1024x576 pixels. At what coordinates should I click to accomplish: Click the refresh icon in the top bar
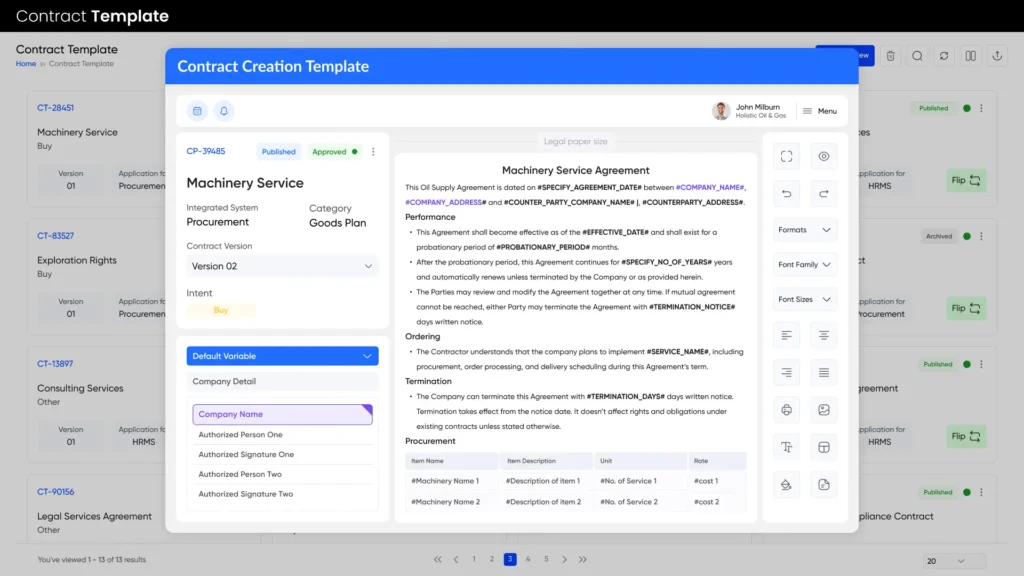(x=944, y=55)
